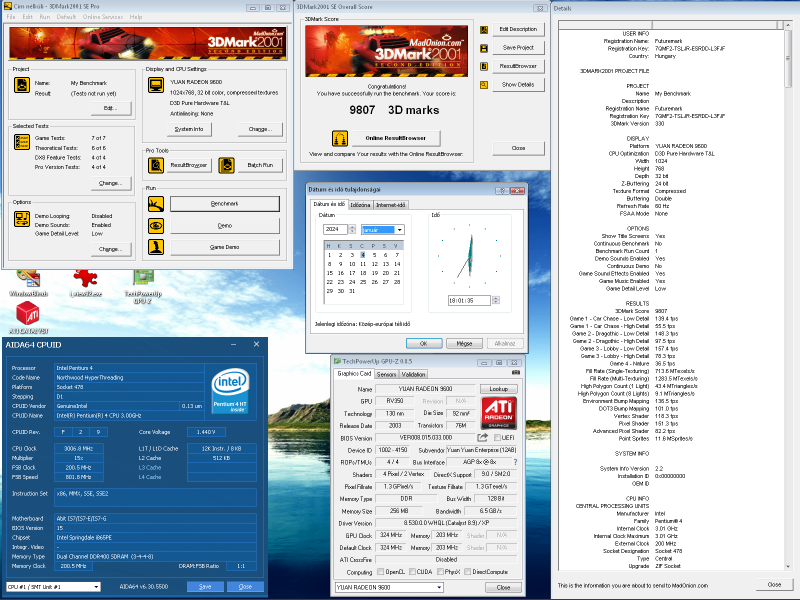This screenshot has height=600, width=800.
Task: Click the Selected Tests checklist icon
Action: coord(22,142)
